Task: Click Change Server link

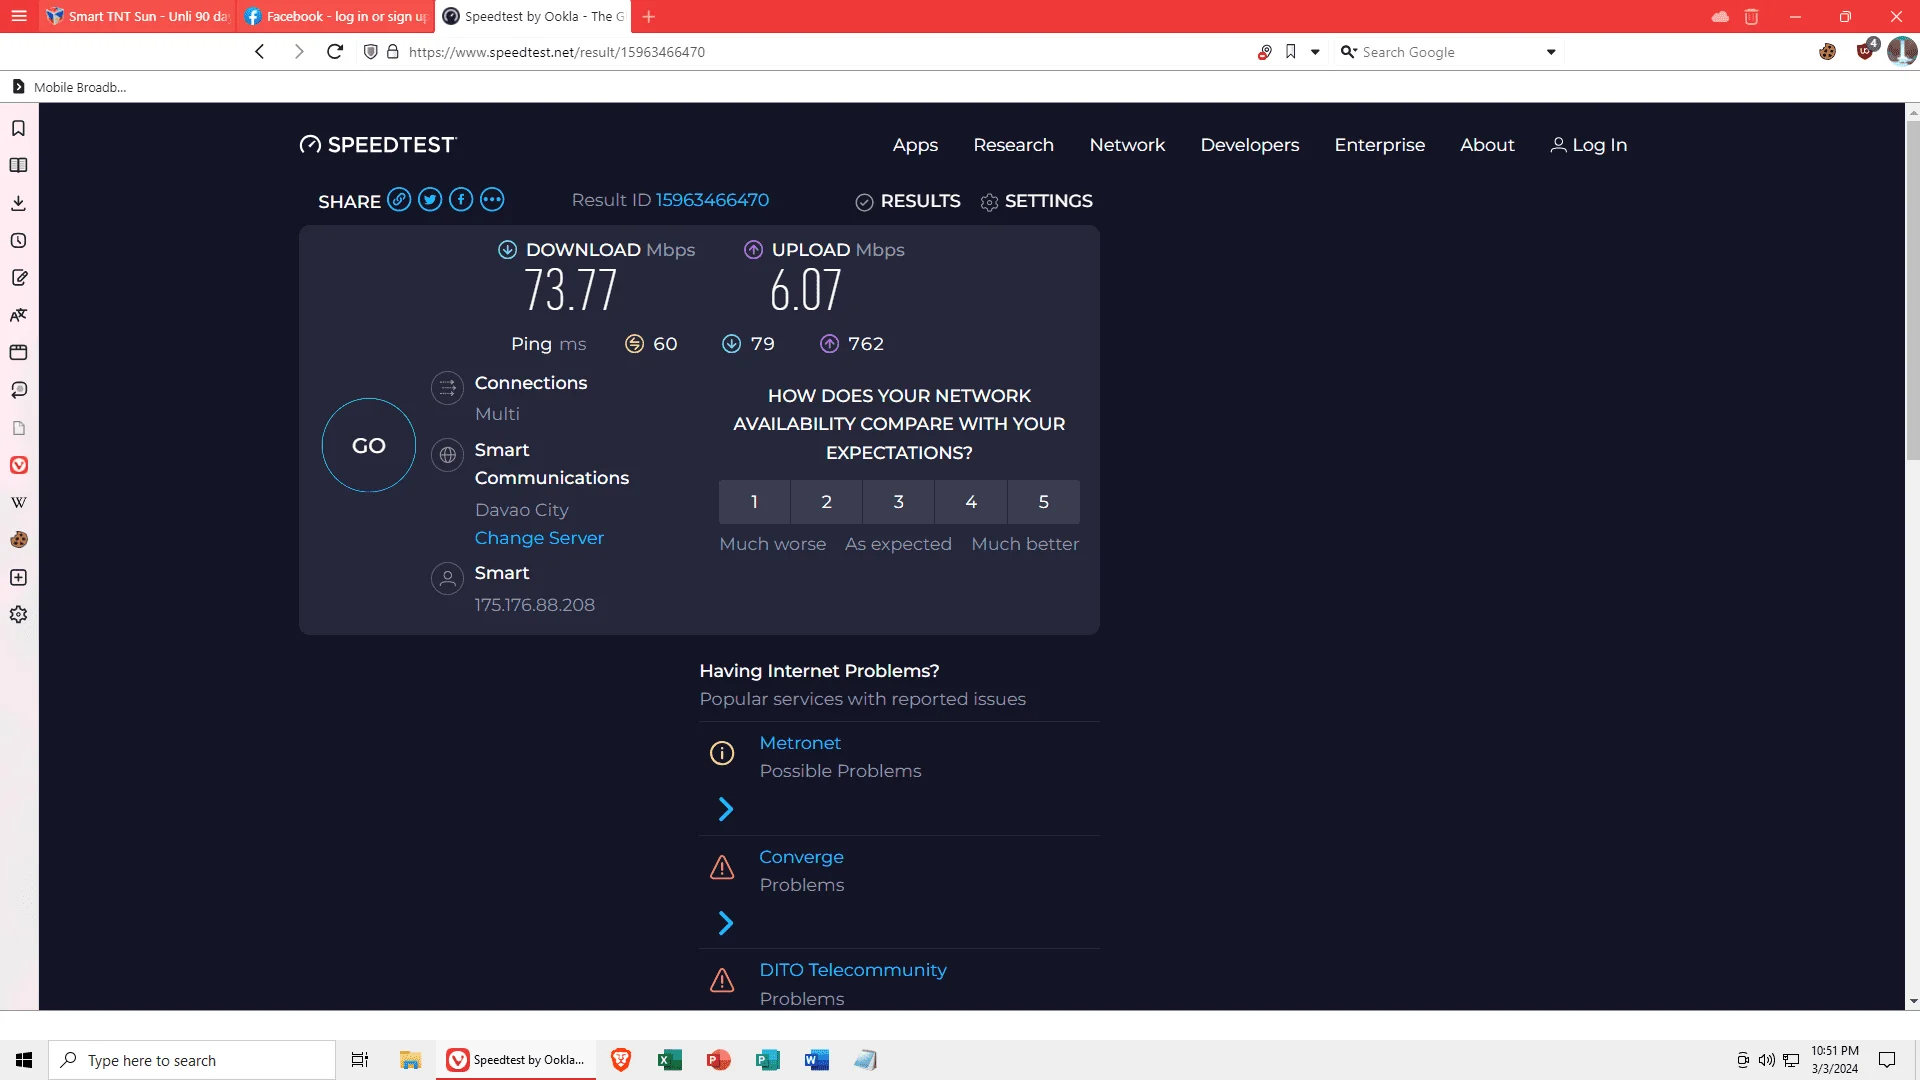Action: [539, 538]
